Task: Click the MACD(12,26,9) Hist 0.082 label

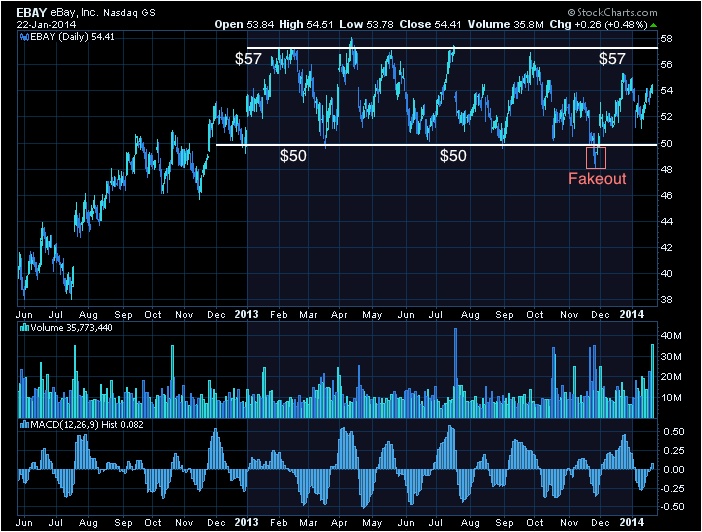Action: point(87,425)
